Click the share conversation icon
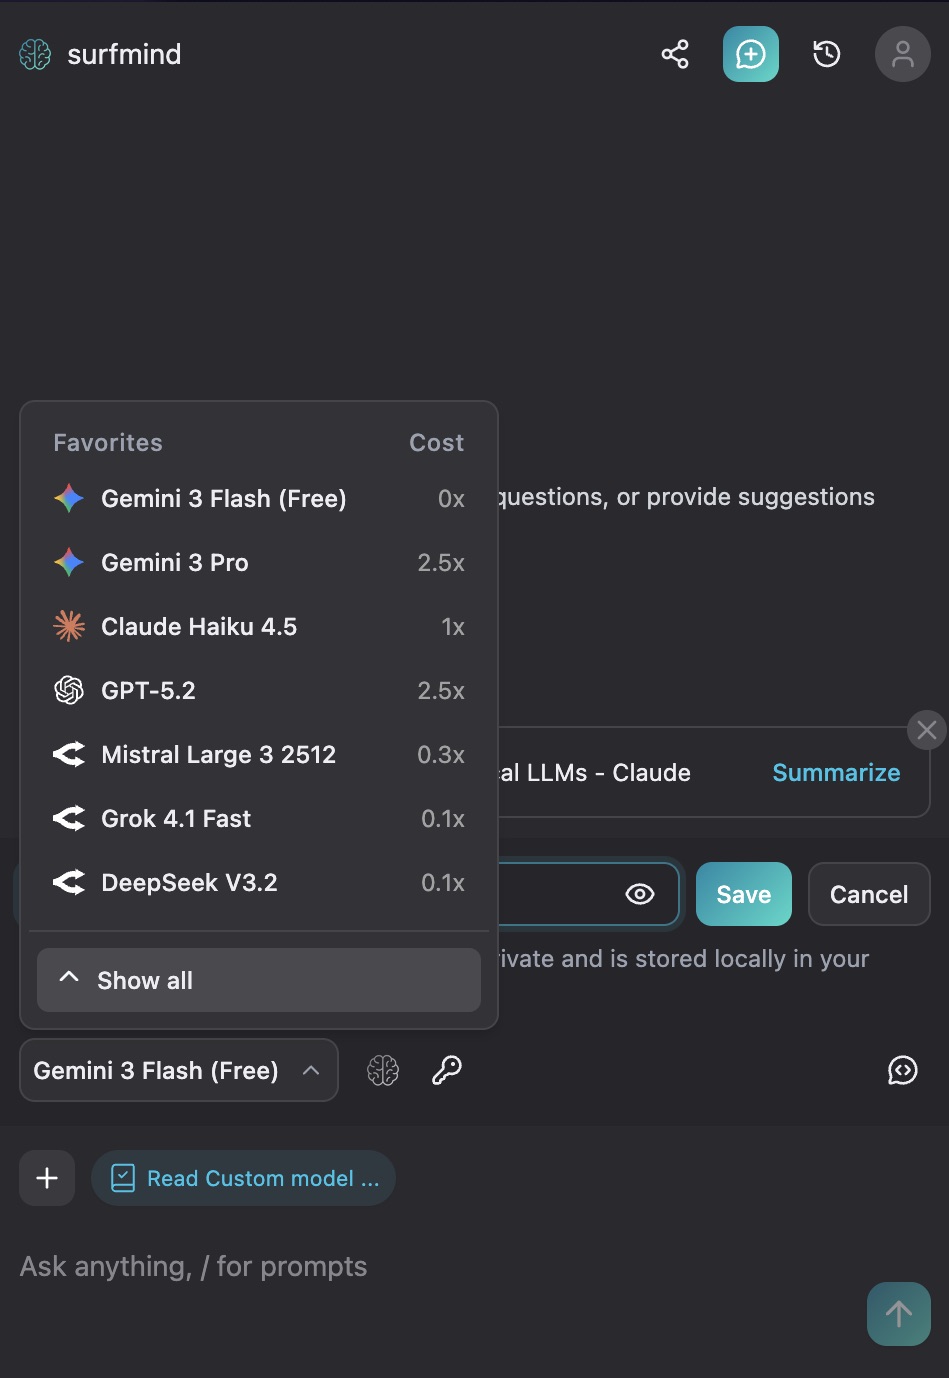Viewport: 949px width, 1378px height. pyautogui.click(x=675, y=54)
